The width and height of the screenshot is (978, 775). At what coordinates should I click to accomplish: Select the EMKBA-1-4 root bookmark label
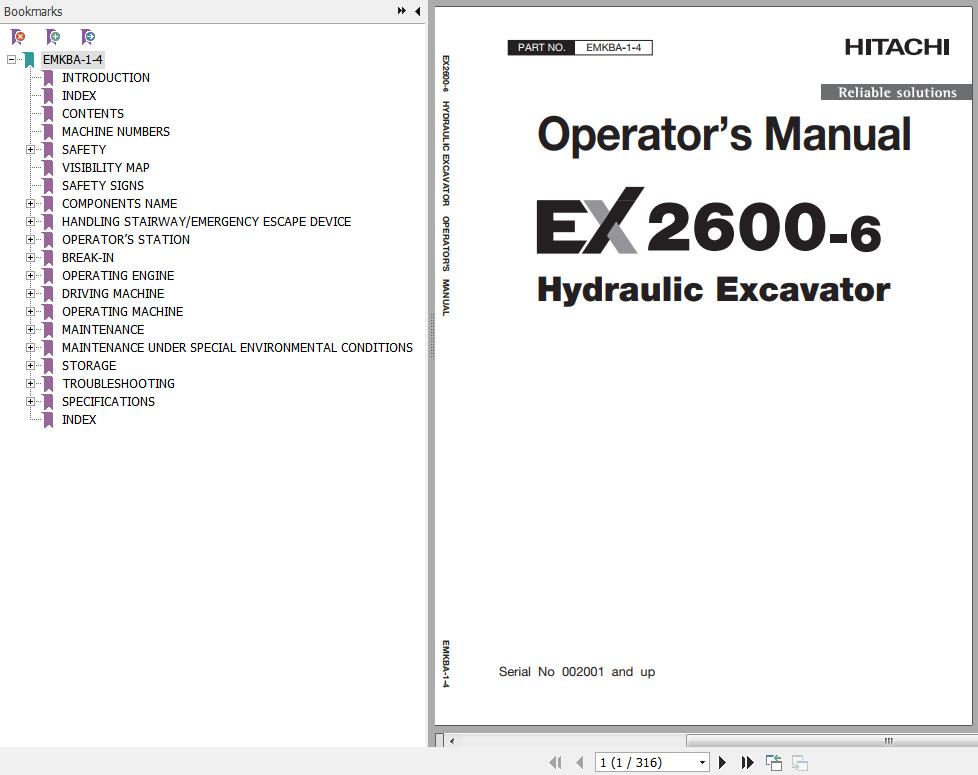[x=72, y=60]
